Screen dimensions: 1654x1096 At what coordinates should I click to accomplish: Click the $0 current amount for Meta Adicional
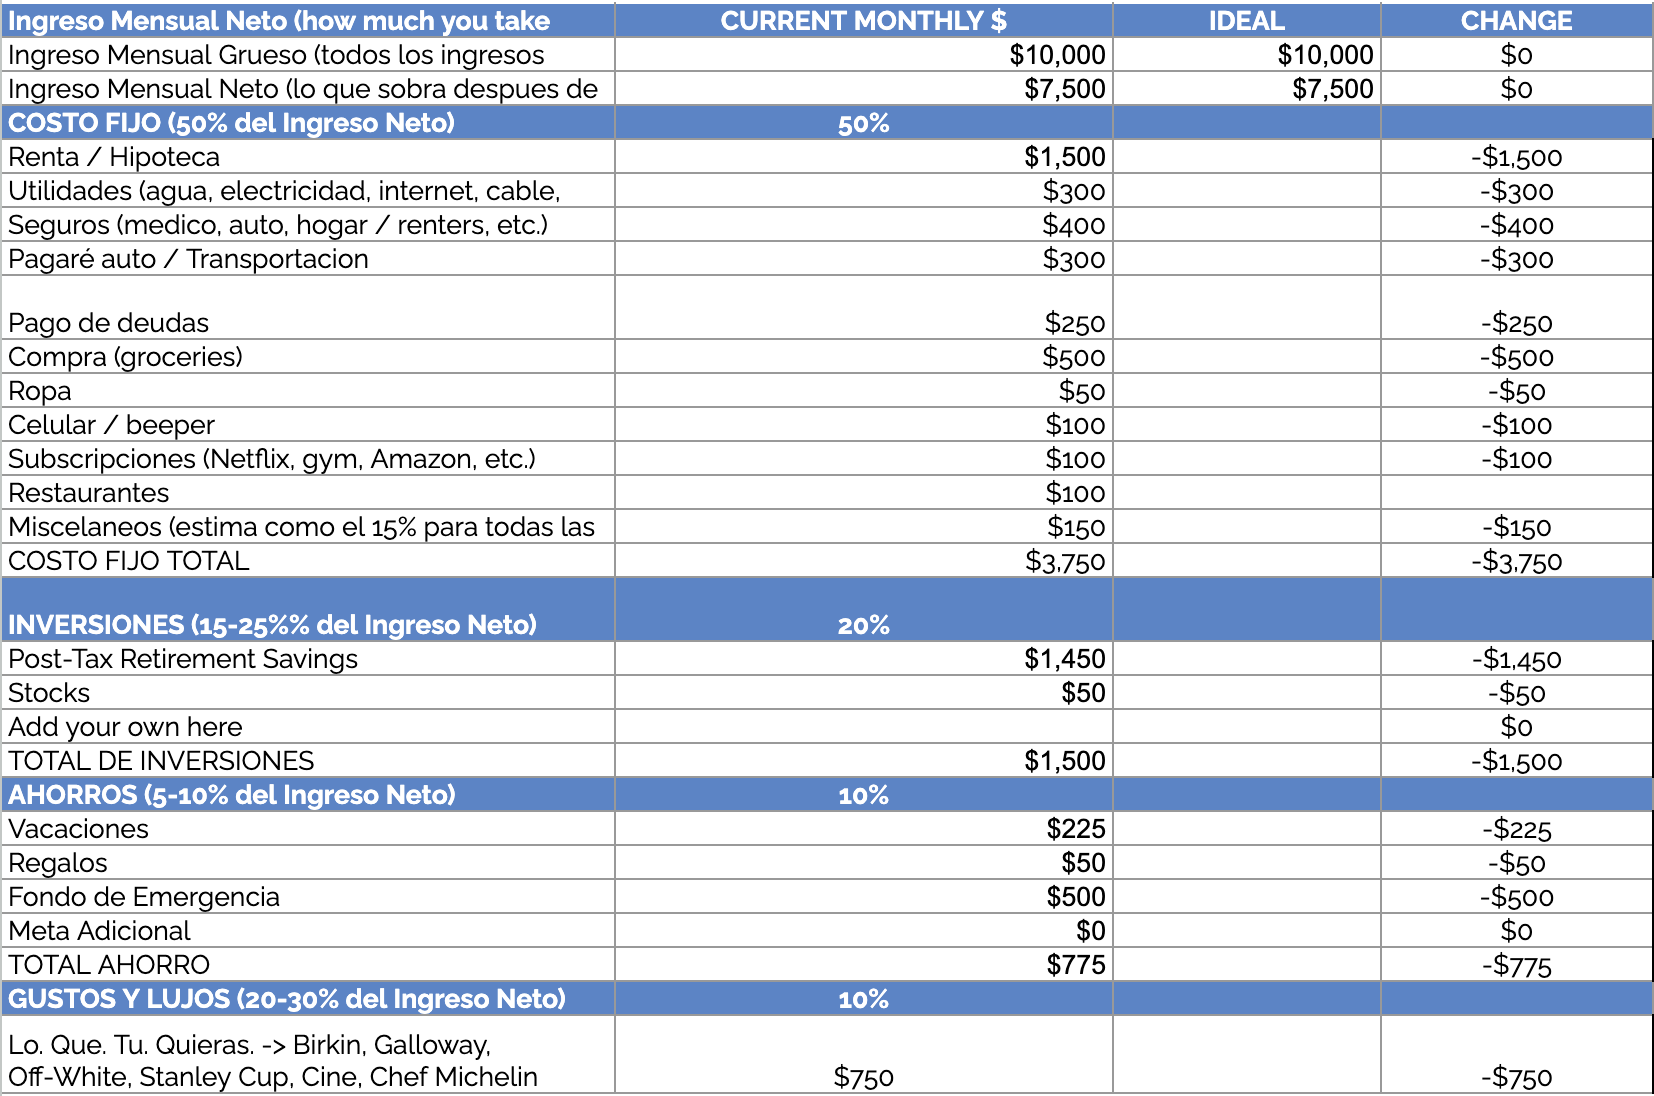pyautogui.click(x=1090, y=931)
